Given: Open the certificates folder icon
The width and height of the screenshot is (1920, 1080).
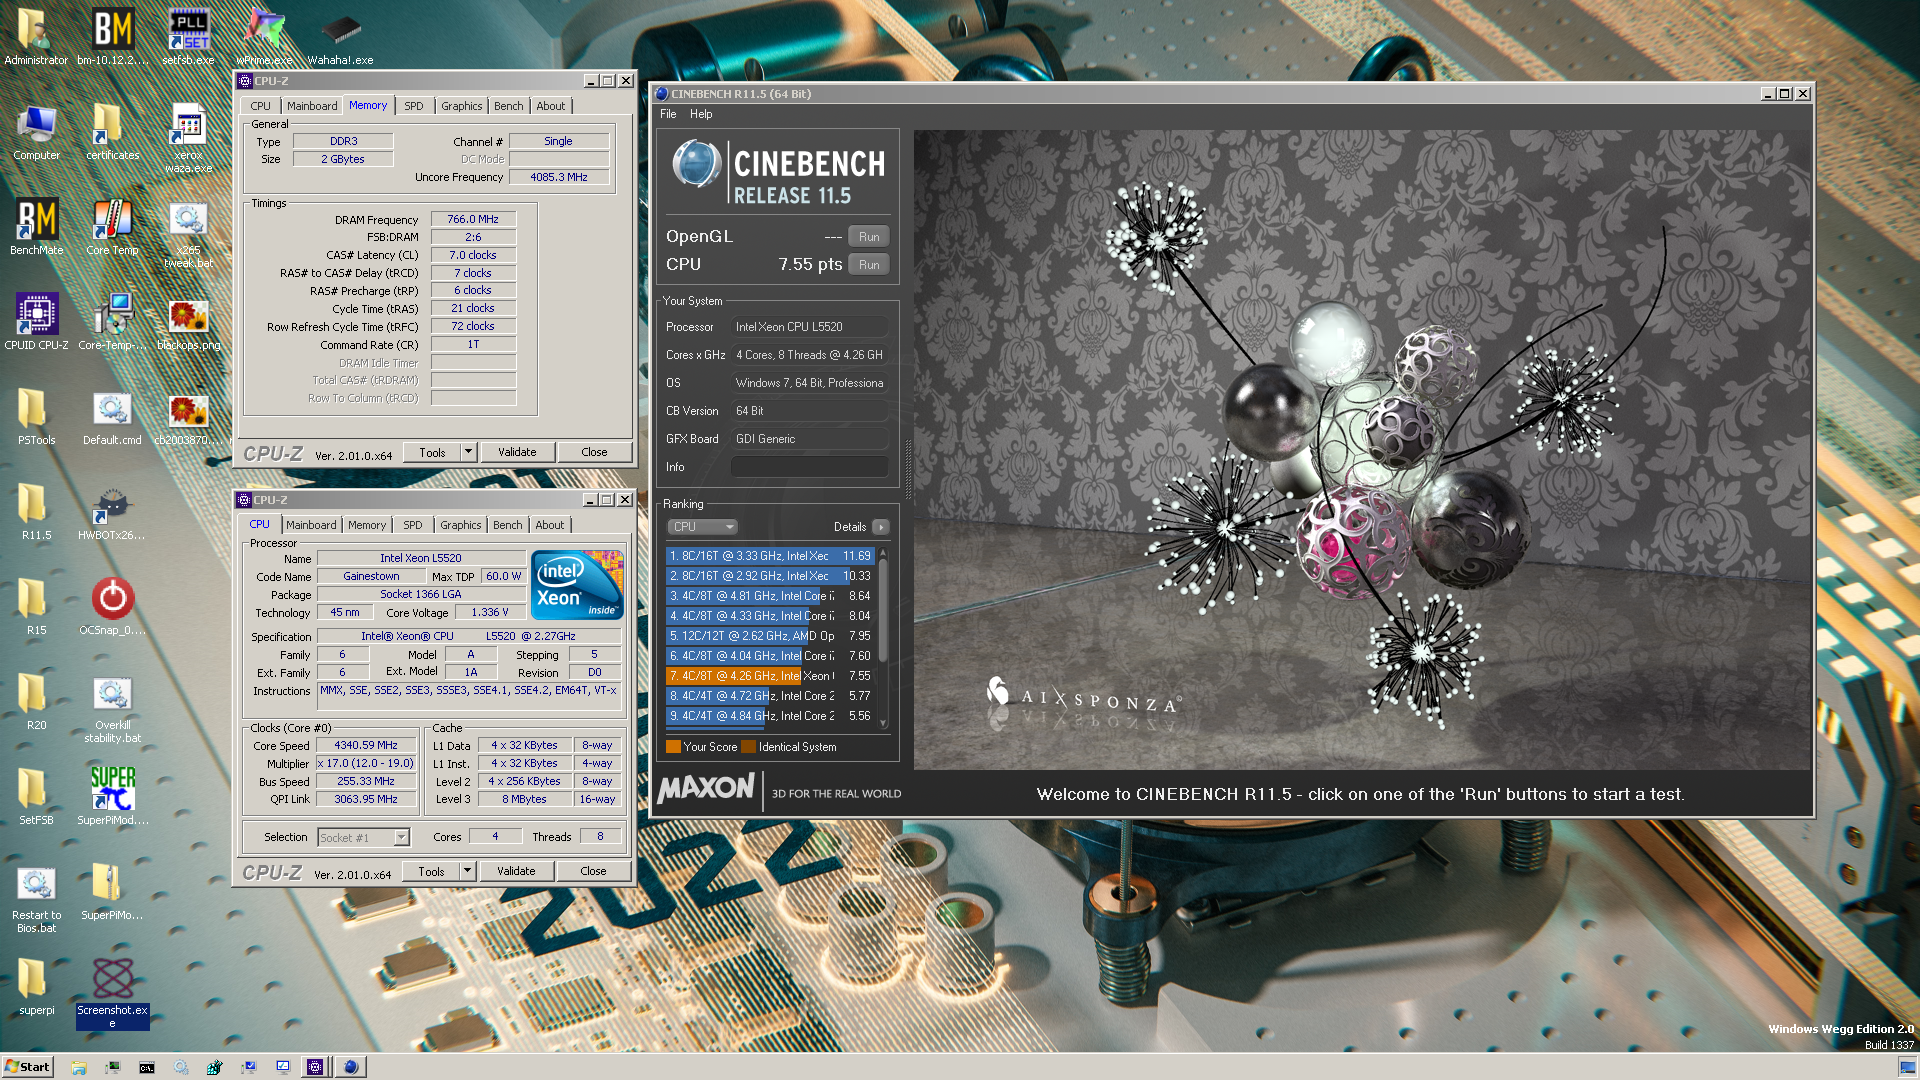Looking at the screenshot, I should [112, 131].
